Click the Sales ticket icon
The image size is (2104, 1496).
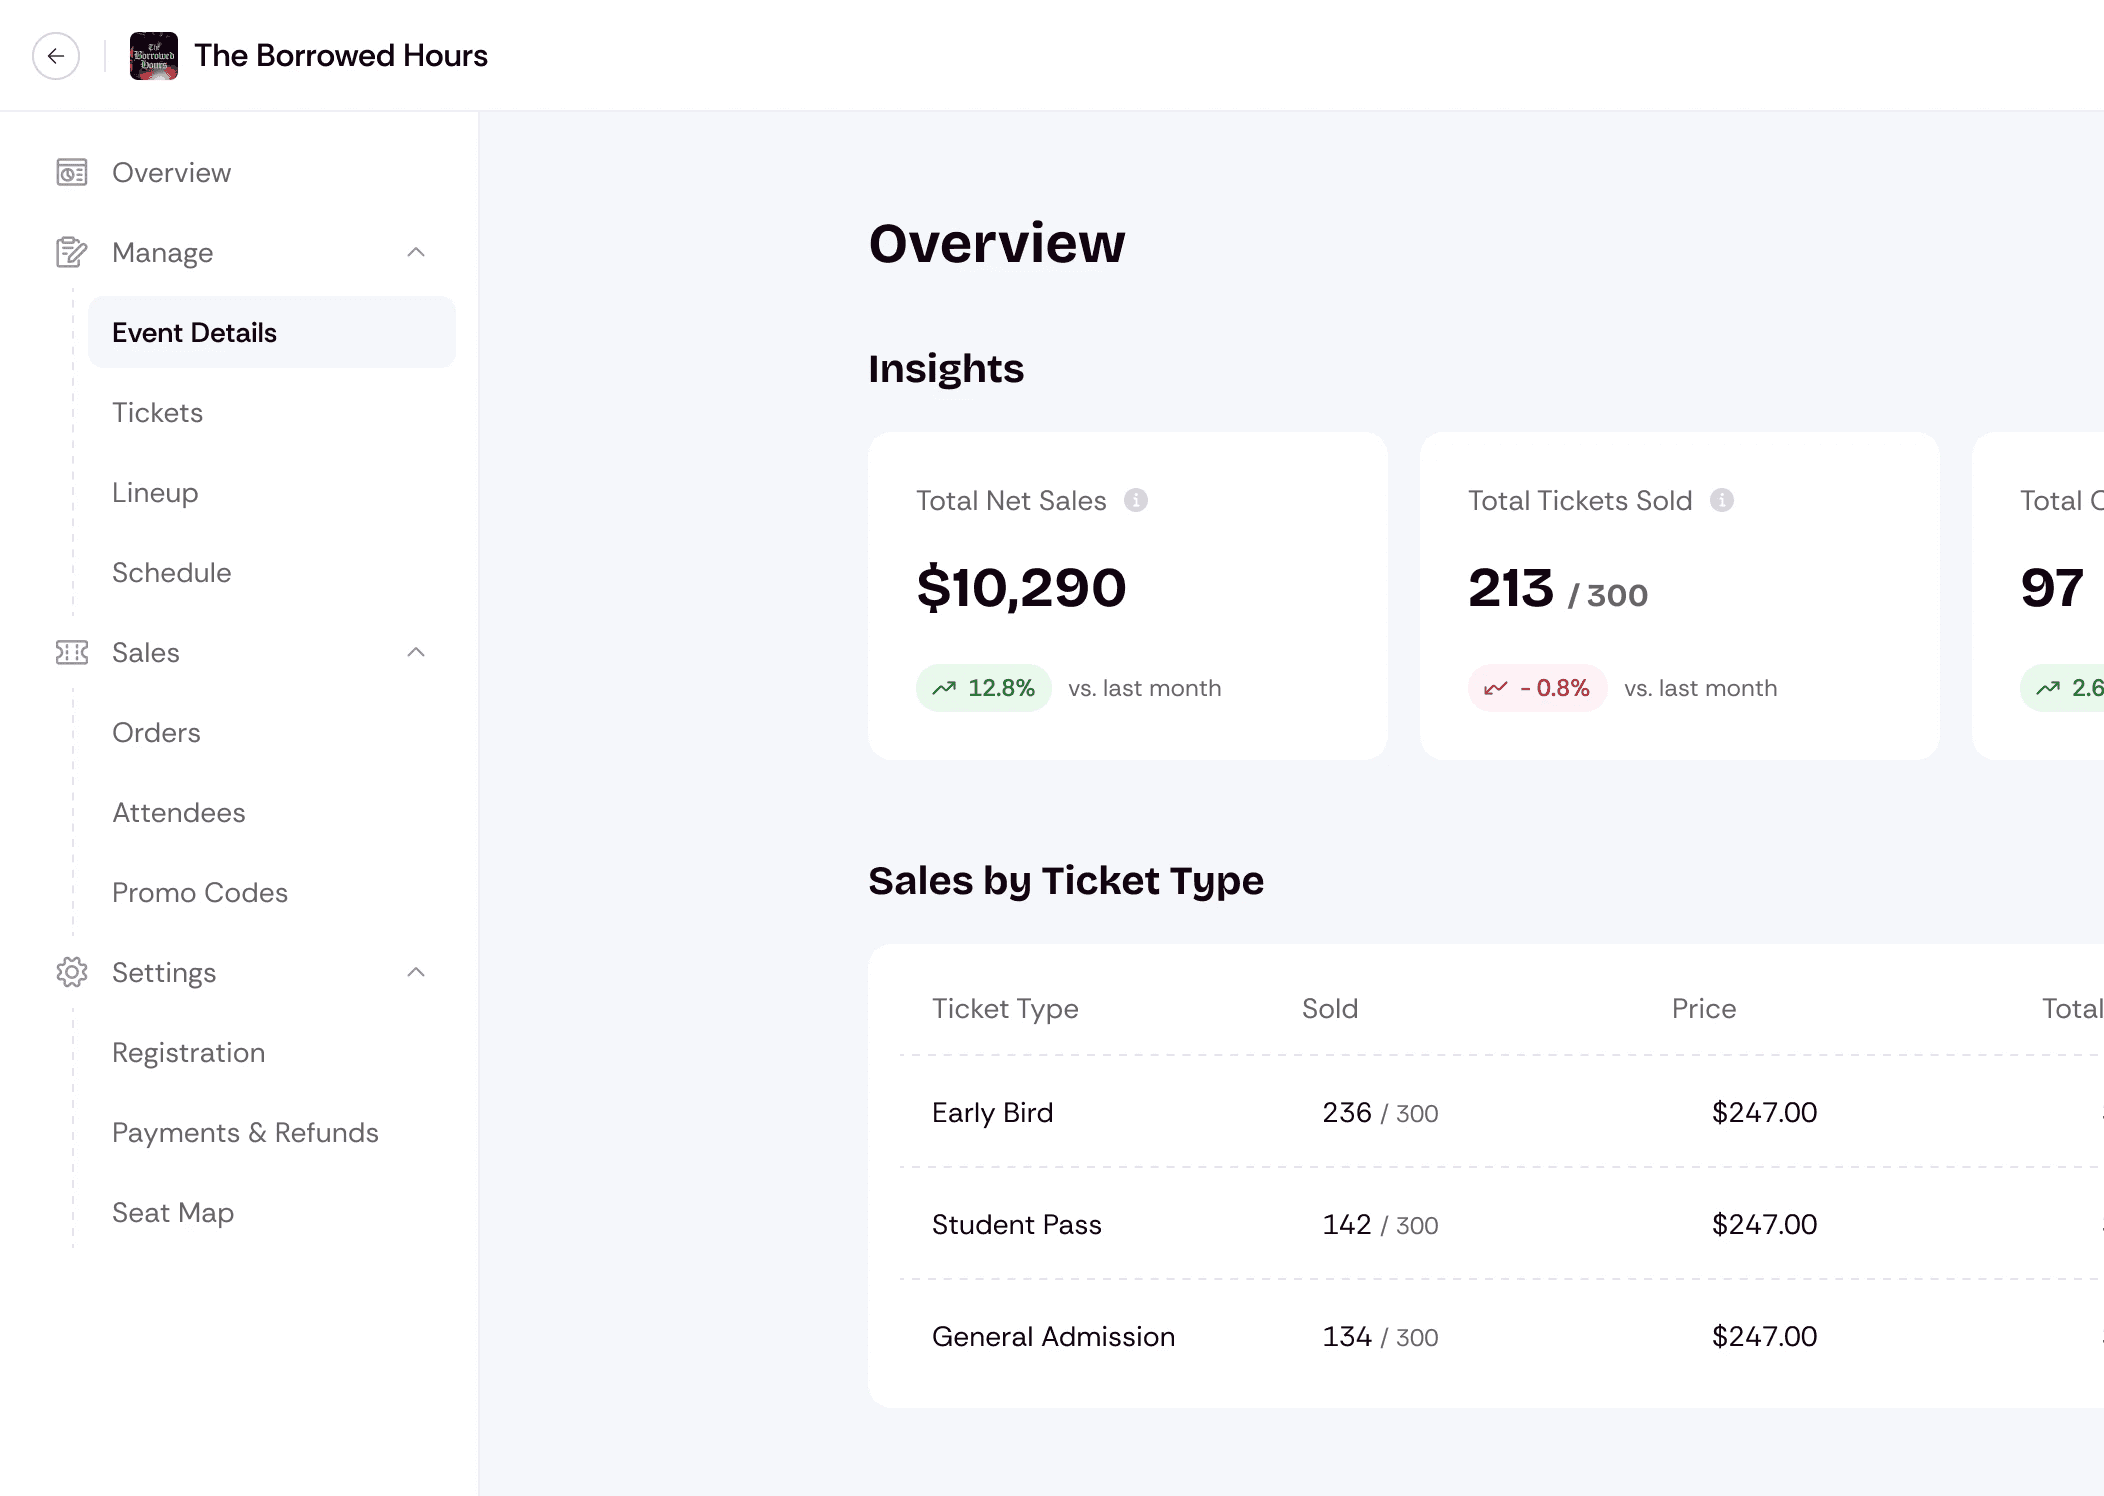click(x=72, y=652)
